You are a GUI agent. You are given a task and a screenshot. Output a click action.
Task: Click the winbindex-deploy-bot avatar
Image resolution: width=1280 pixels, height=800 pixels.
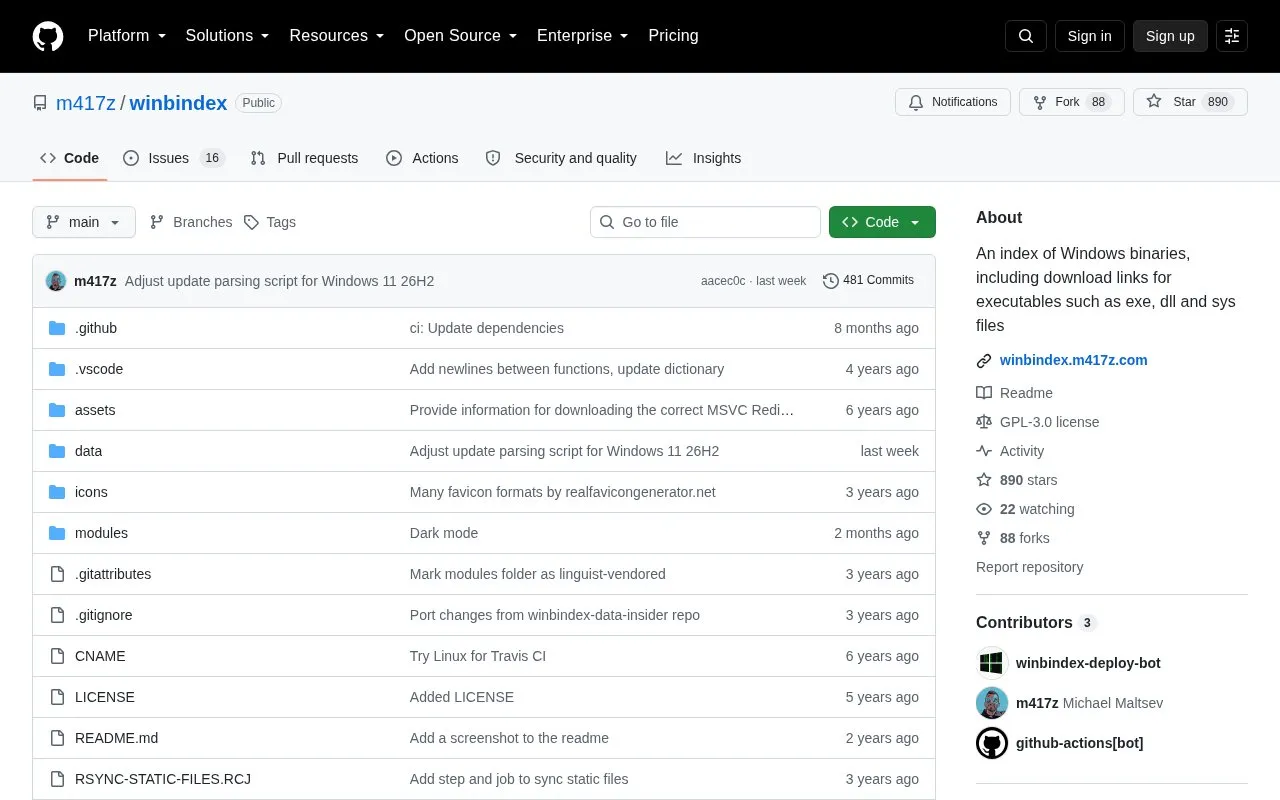(992, 663)
